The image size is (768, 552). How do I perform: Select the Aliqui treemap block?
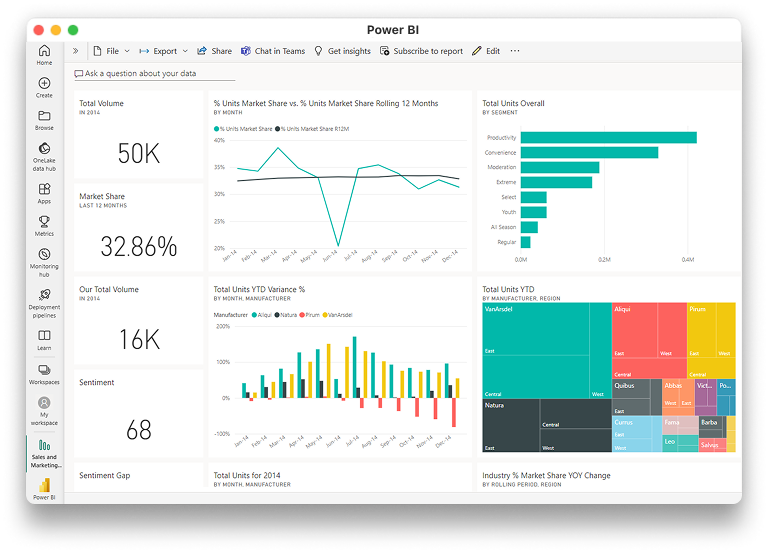pos(649,340)
